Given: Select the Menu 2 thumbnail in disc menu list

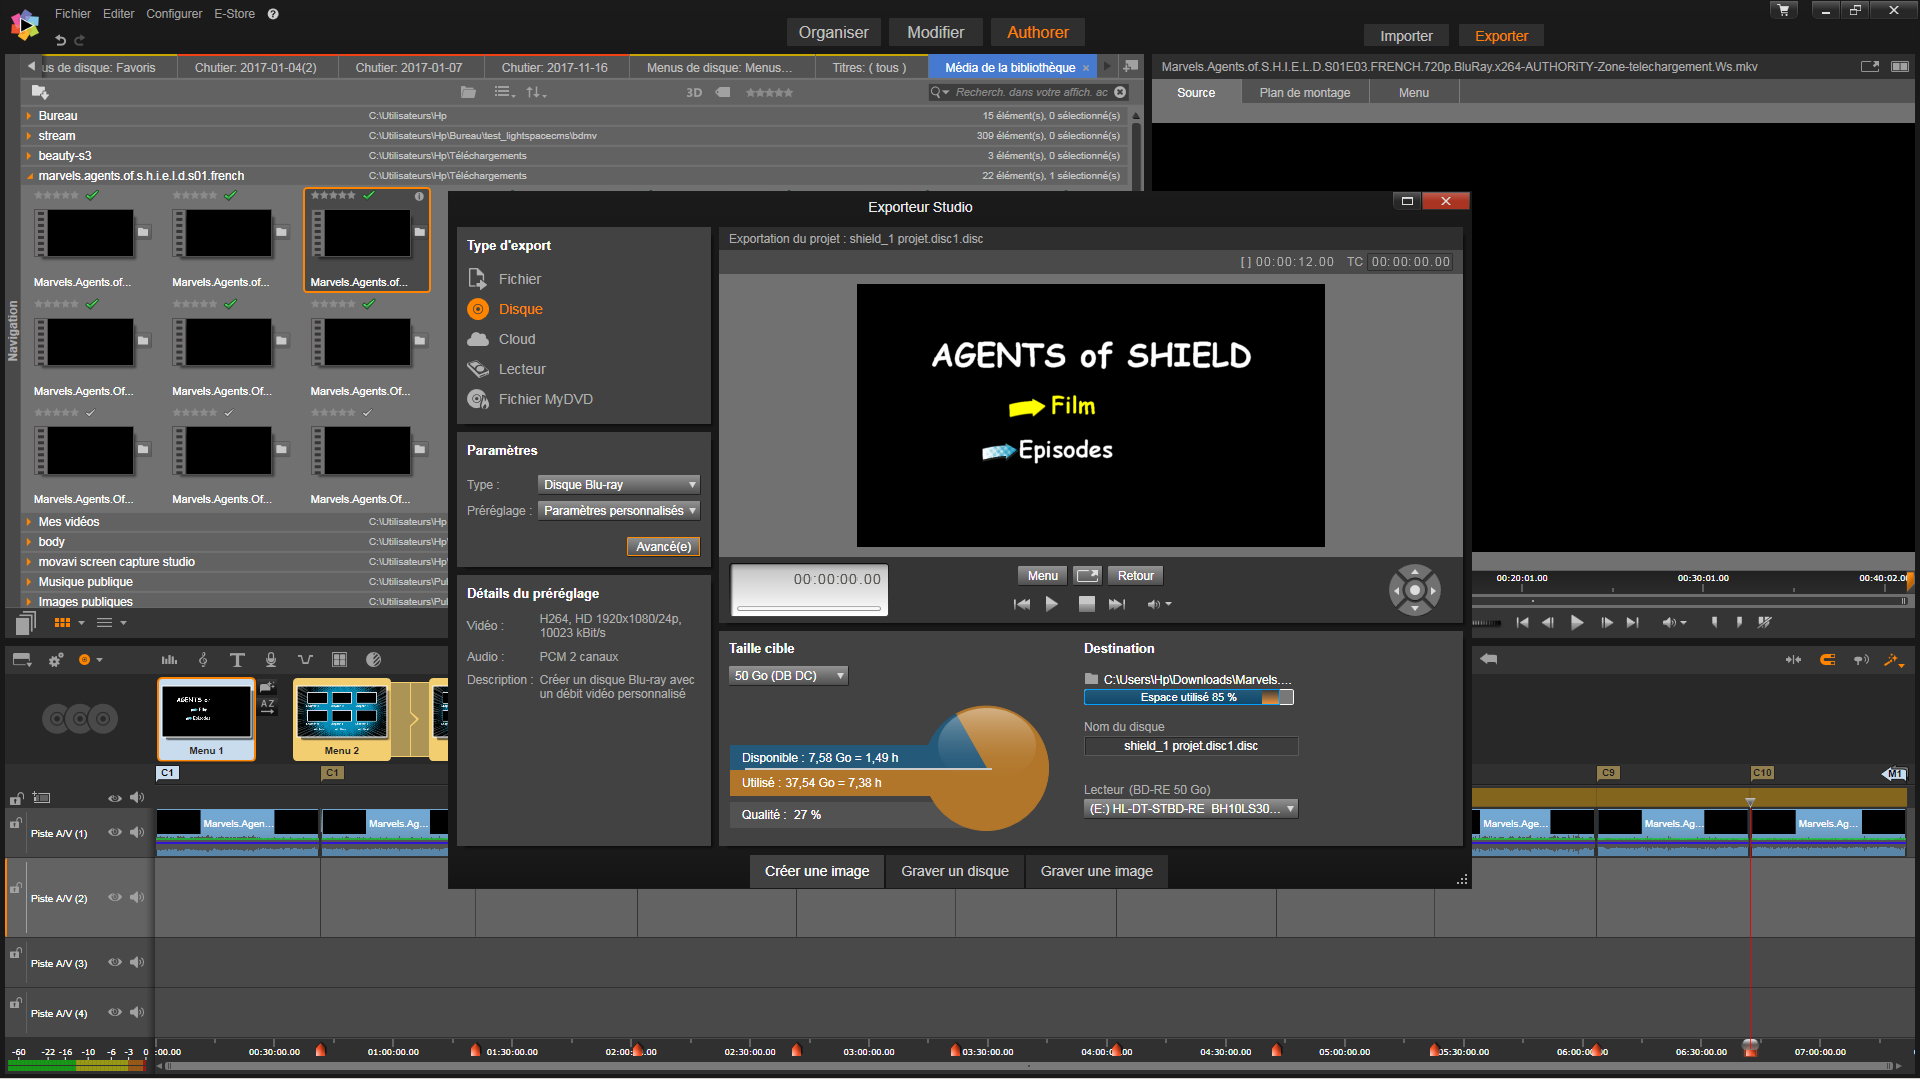Looking at the screenshot, I should click(x=341, y=719).
